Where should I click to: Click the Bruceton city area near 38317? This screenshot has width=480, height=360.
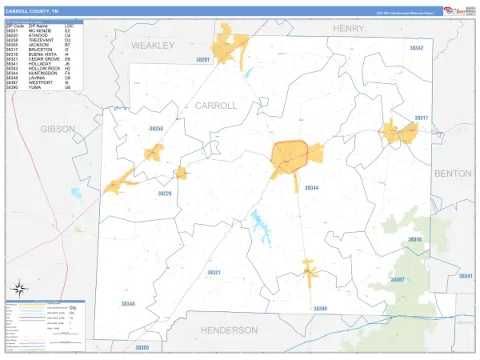pos(400,133)
